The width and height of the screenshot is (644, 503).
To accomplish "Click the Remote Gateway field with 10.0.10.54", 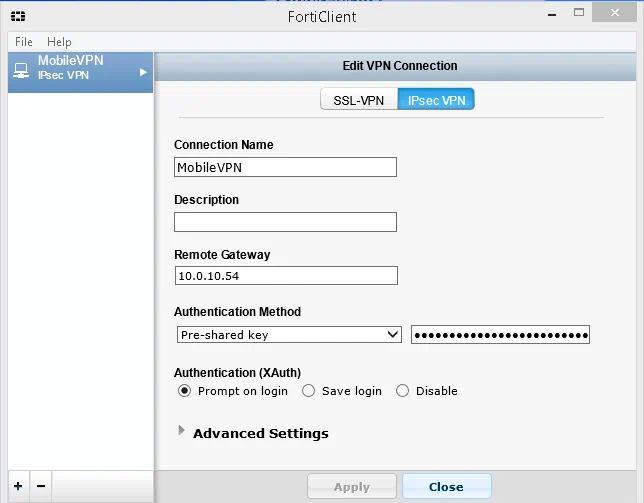I will [x=286, y=276].
